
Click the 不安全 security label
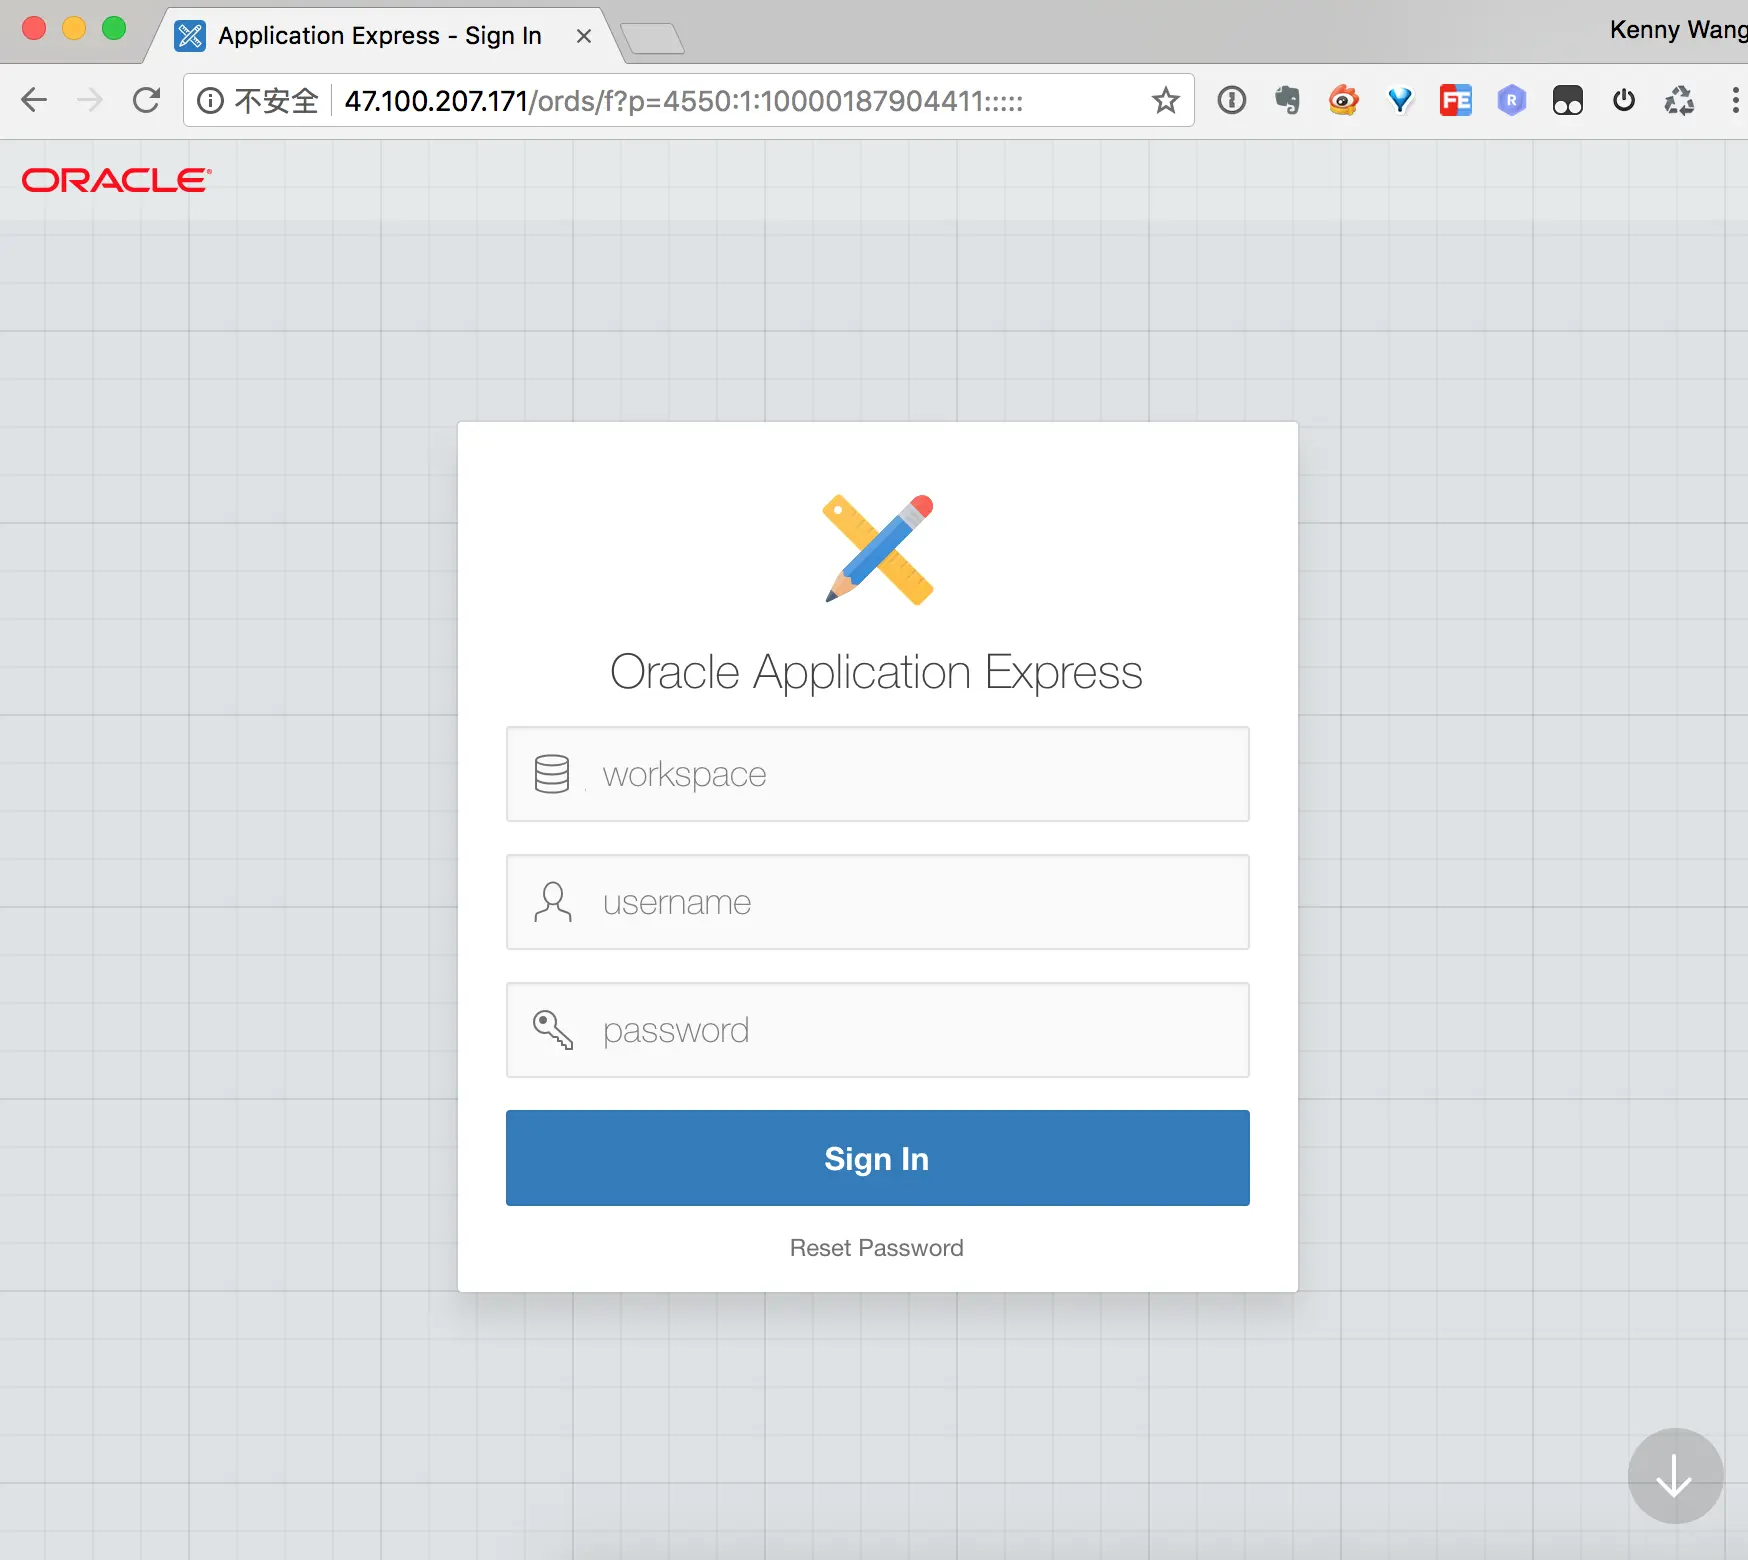click(276, 101)
